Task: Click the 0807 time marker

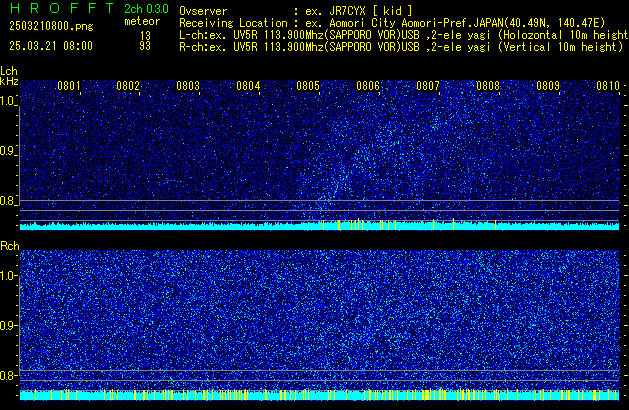Action: [x=428, y=86]
